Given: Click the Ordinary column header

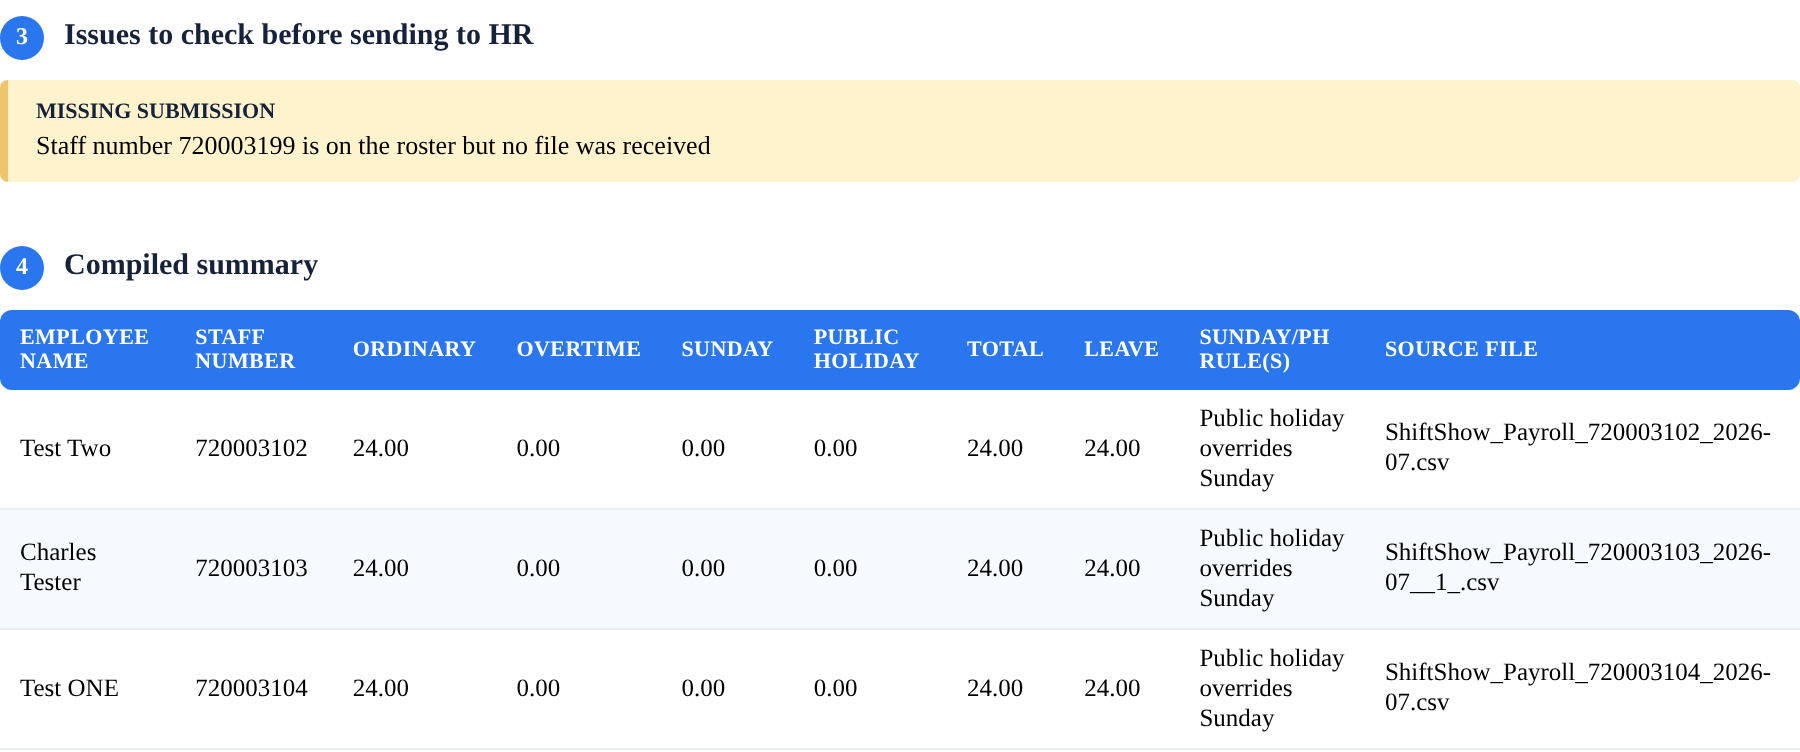Looking at the screenshot, I should 414,349.
